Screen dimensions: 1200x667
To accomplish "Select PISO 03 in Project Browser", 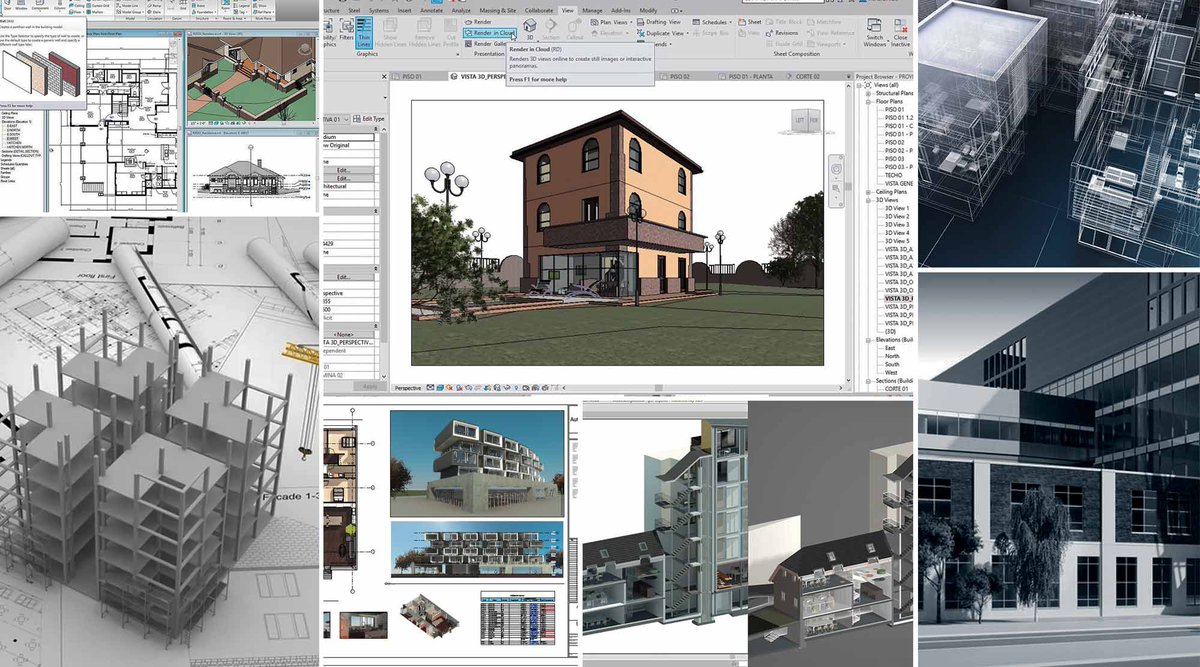I will [894, 158].
